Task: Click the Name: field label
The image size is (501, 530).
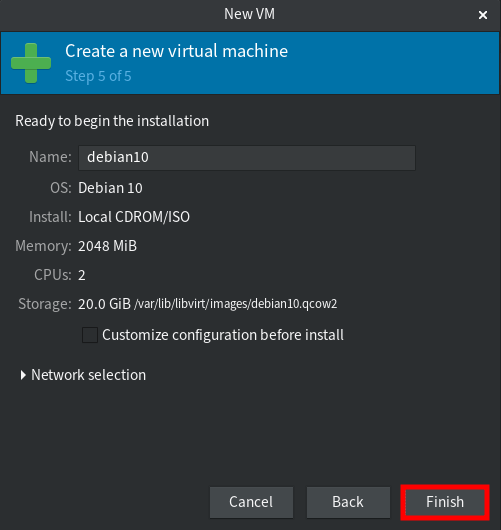Action: click(50, 157)
